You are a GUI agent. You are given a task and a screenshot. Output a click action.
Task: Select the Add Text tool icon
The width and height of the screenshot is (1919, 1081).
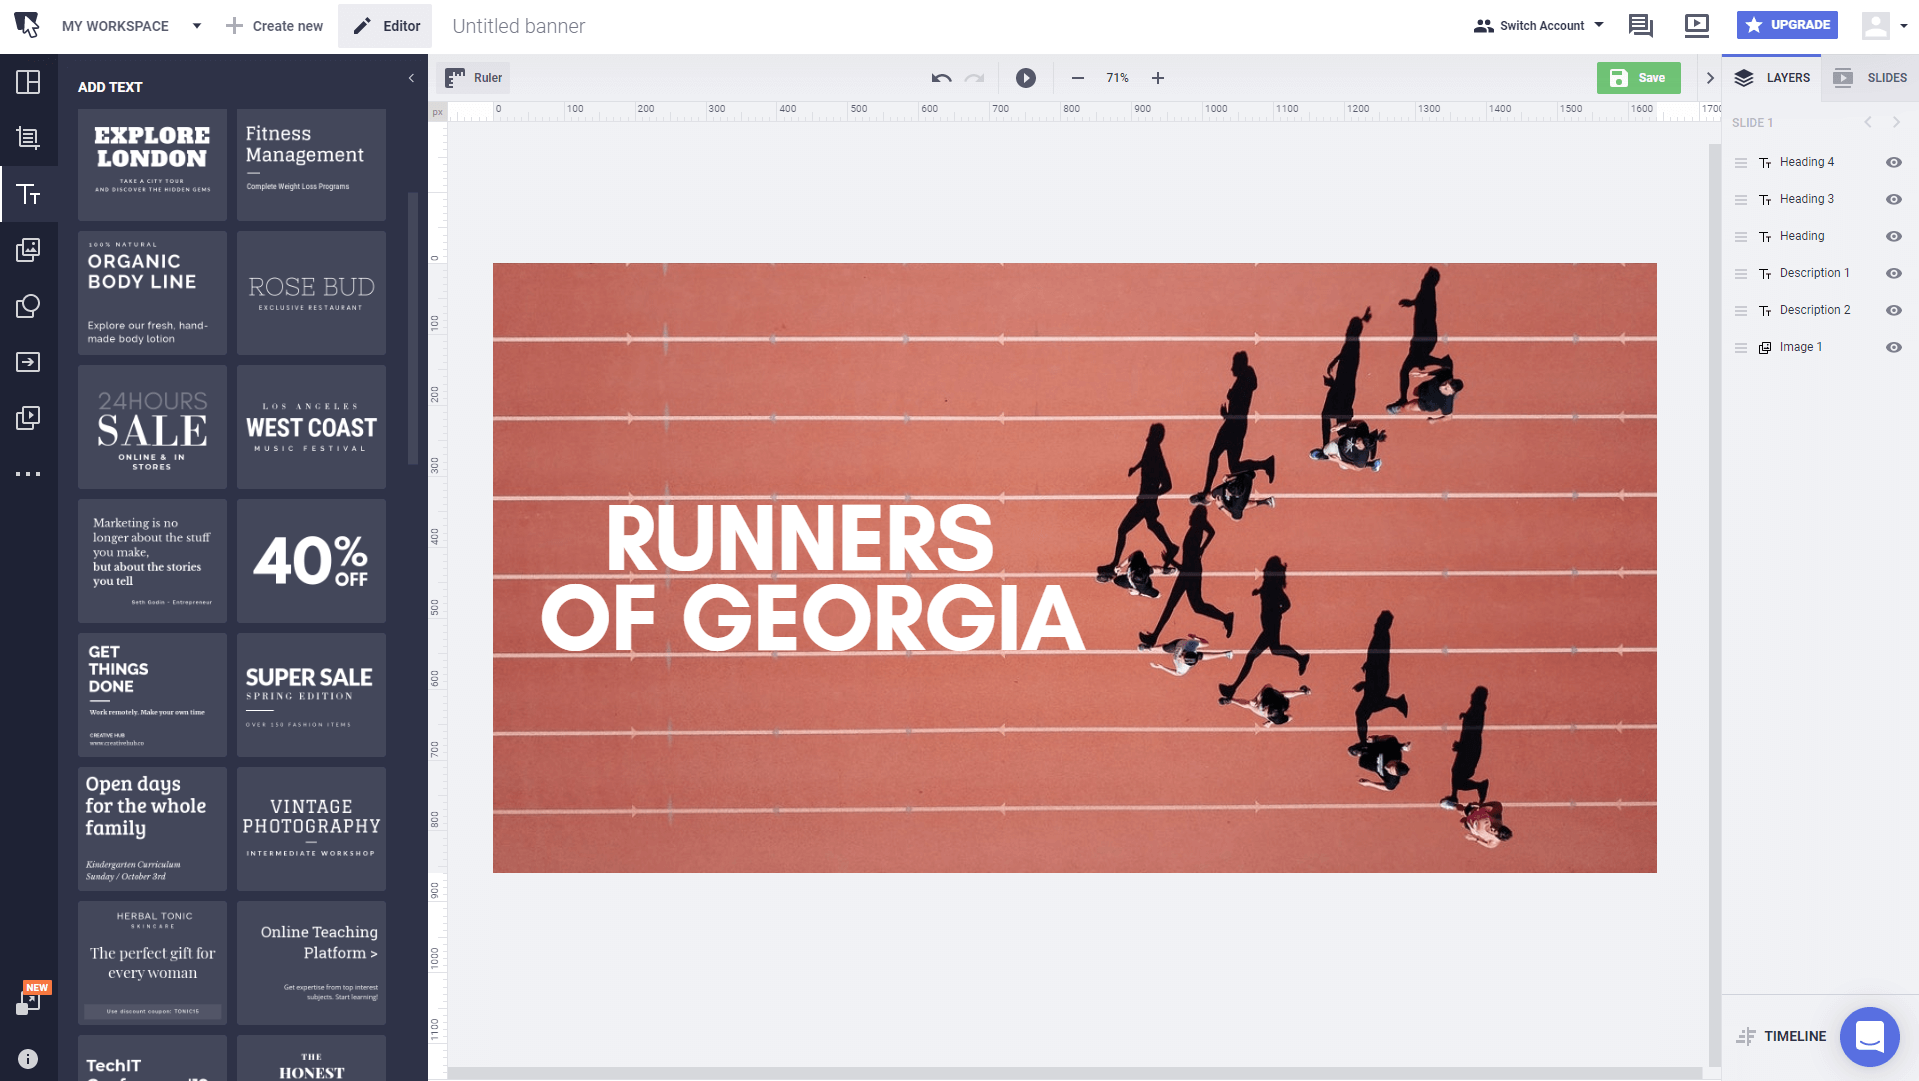(x=28, y=194)
